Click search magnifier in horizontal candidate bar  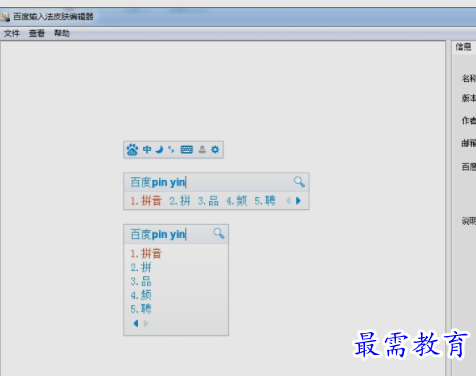tap(299, 182)
